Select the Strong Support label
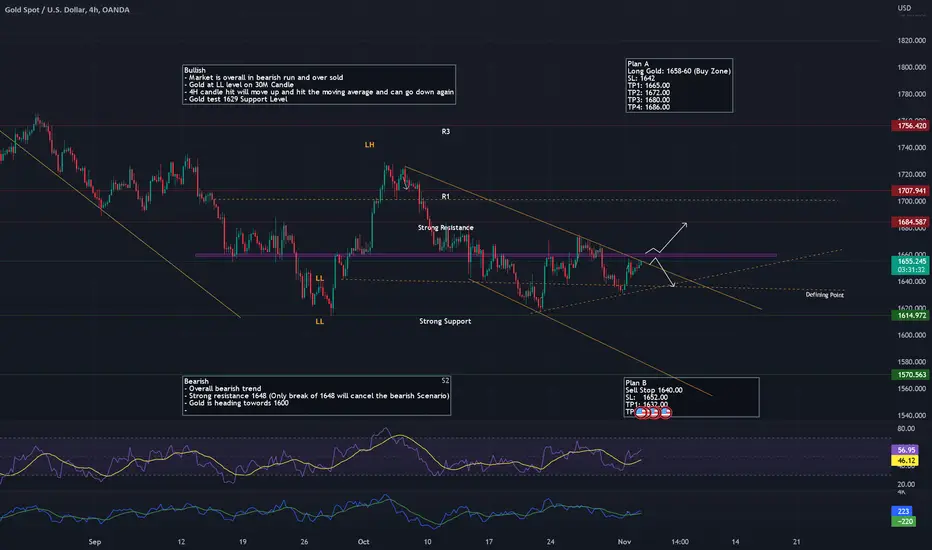The image size is (932, 550). pyautogui.click(x=445, y=321)
